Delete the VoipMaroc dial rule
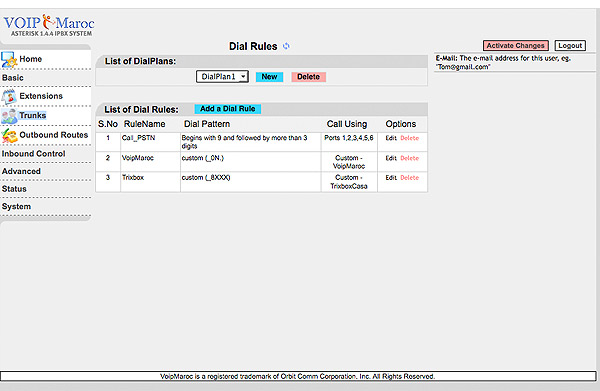The image size is (600, 391). pyautogui.click(x=409, y=158)
